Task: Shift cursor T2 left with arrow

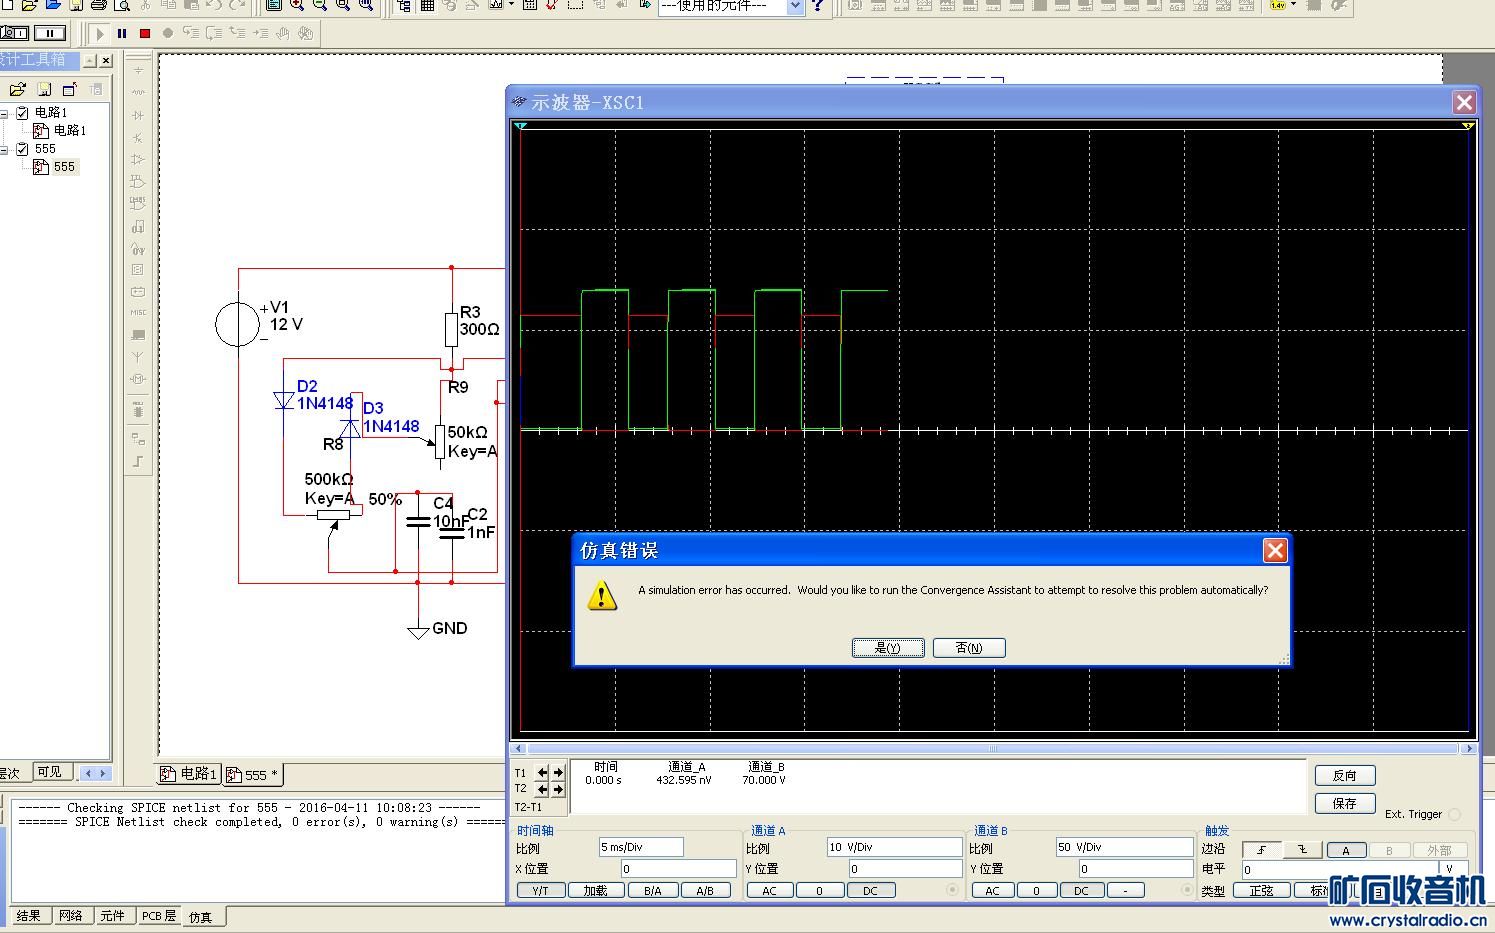Action: [x=543, y=789]
